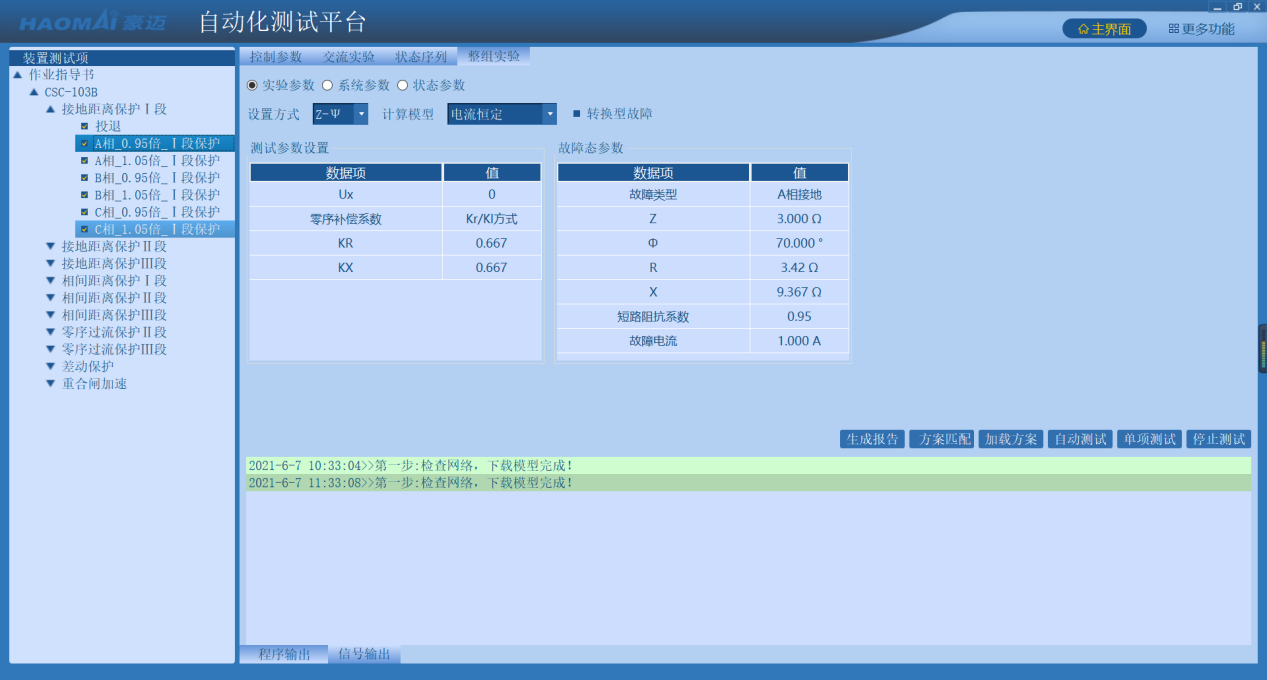The width and height of the screenshot is (1267, 680).
Task: Select the 系统参数 radio button
Action: (327, 86)
